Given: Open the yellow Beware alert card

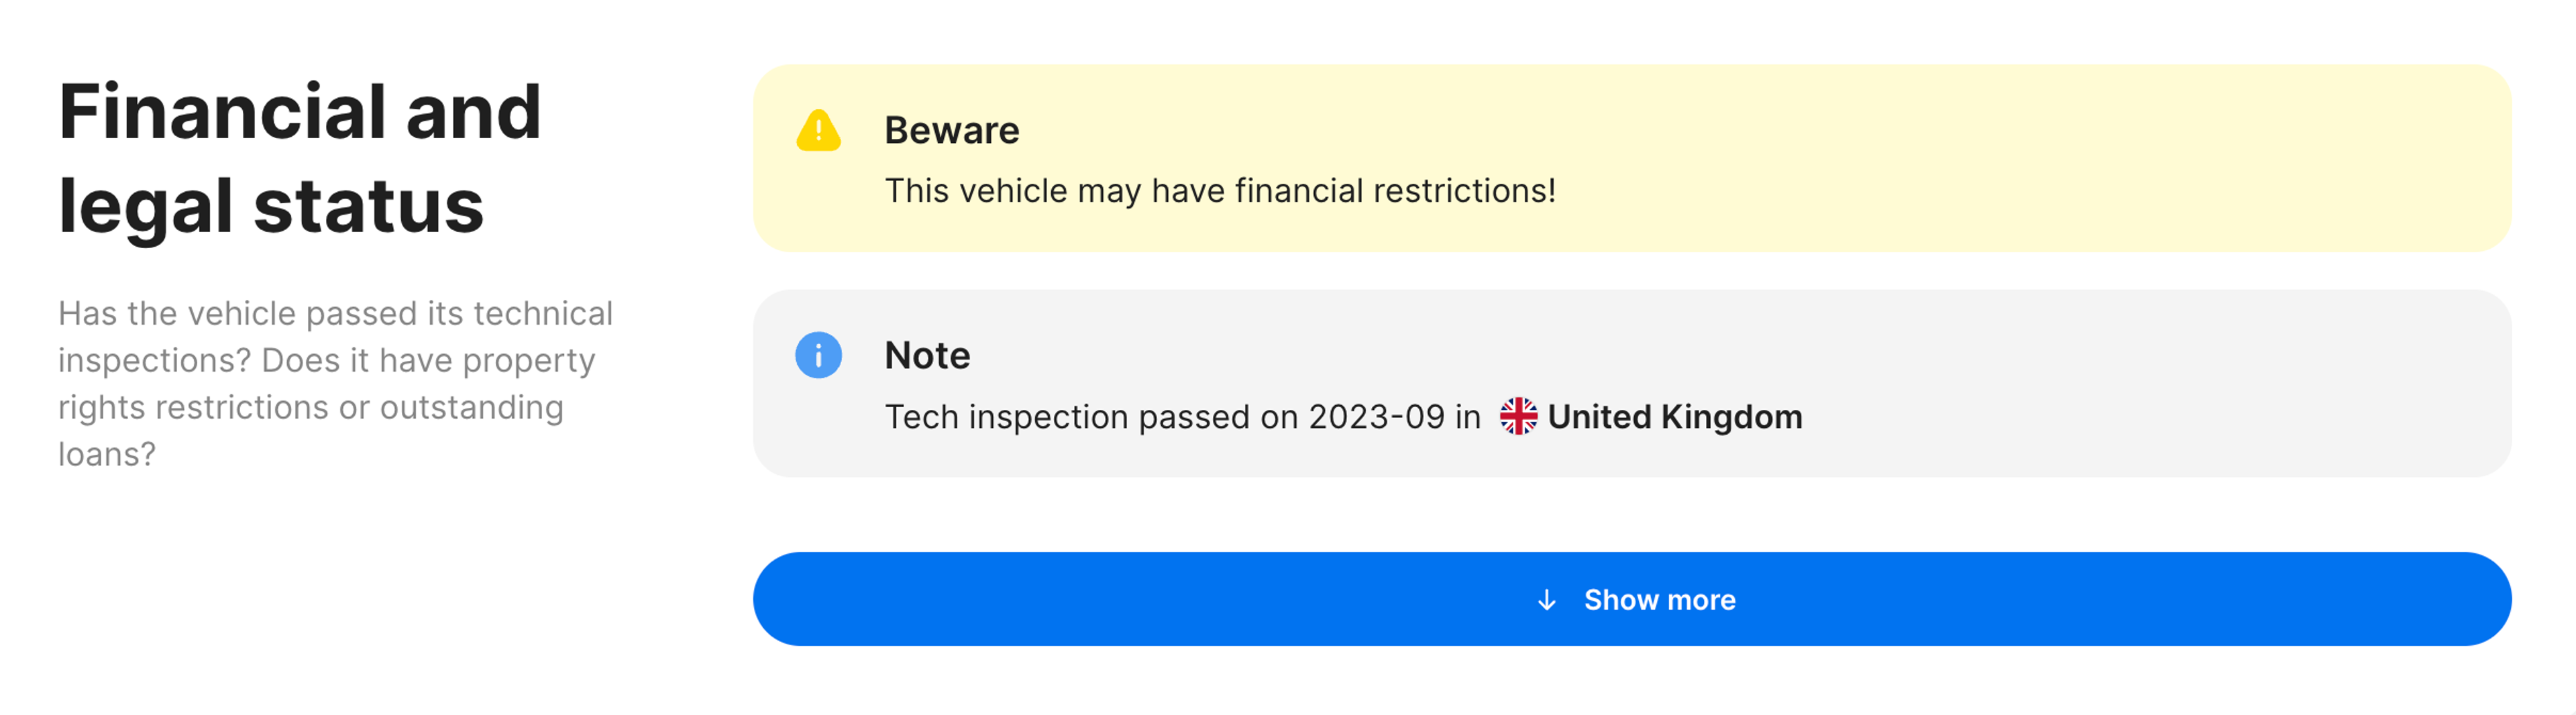Looking at the screenshot, I should (1632, 158).
